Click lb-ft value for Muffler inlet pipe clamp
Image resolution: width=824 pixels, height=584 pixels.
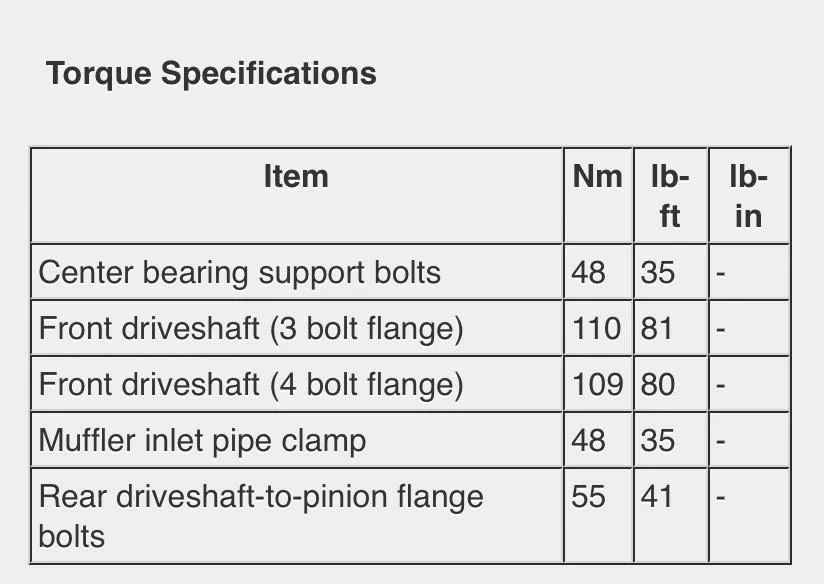(x=658, y=440)
